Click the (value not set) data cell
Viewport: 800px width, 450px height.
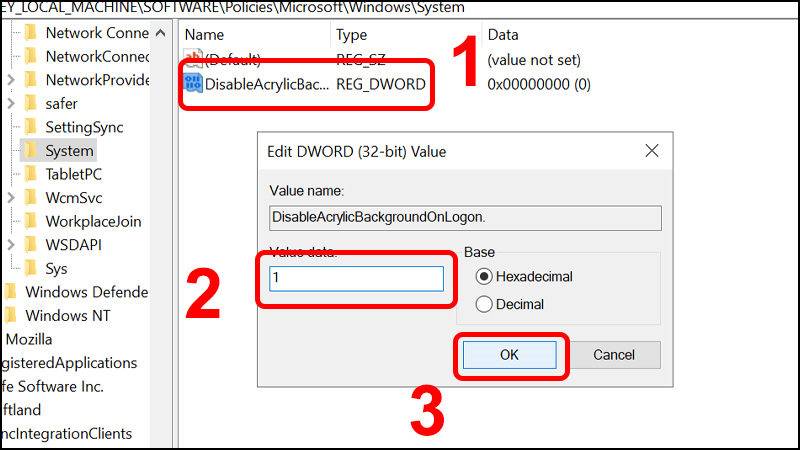[x=534, y=60]
